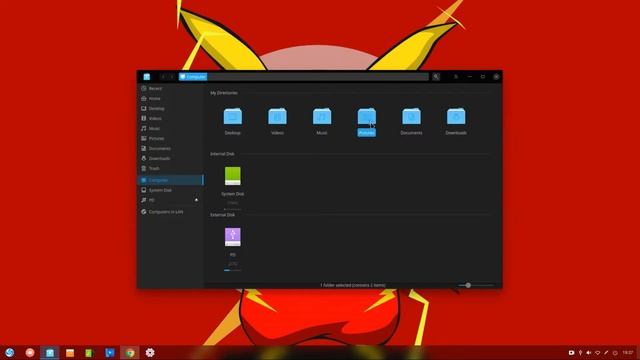Viewport: 640px width, 360px height.
Task: Open Home in the sidebar
Action: click(170, 99)
